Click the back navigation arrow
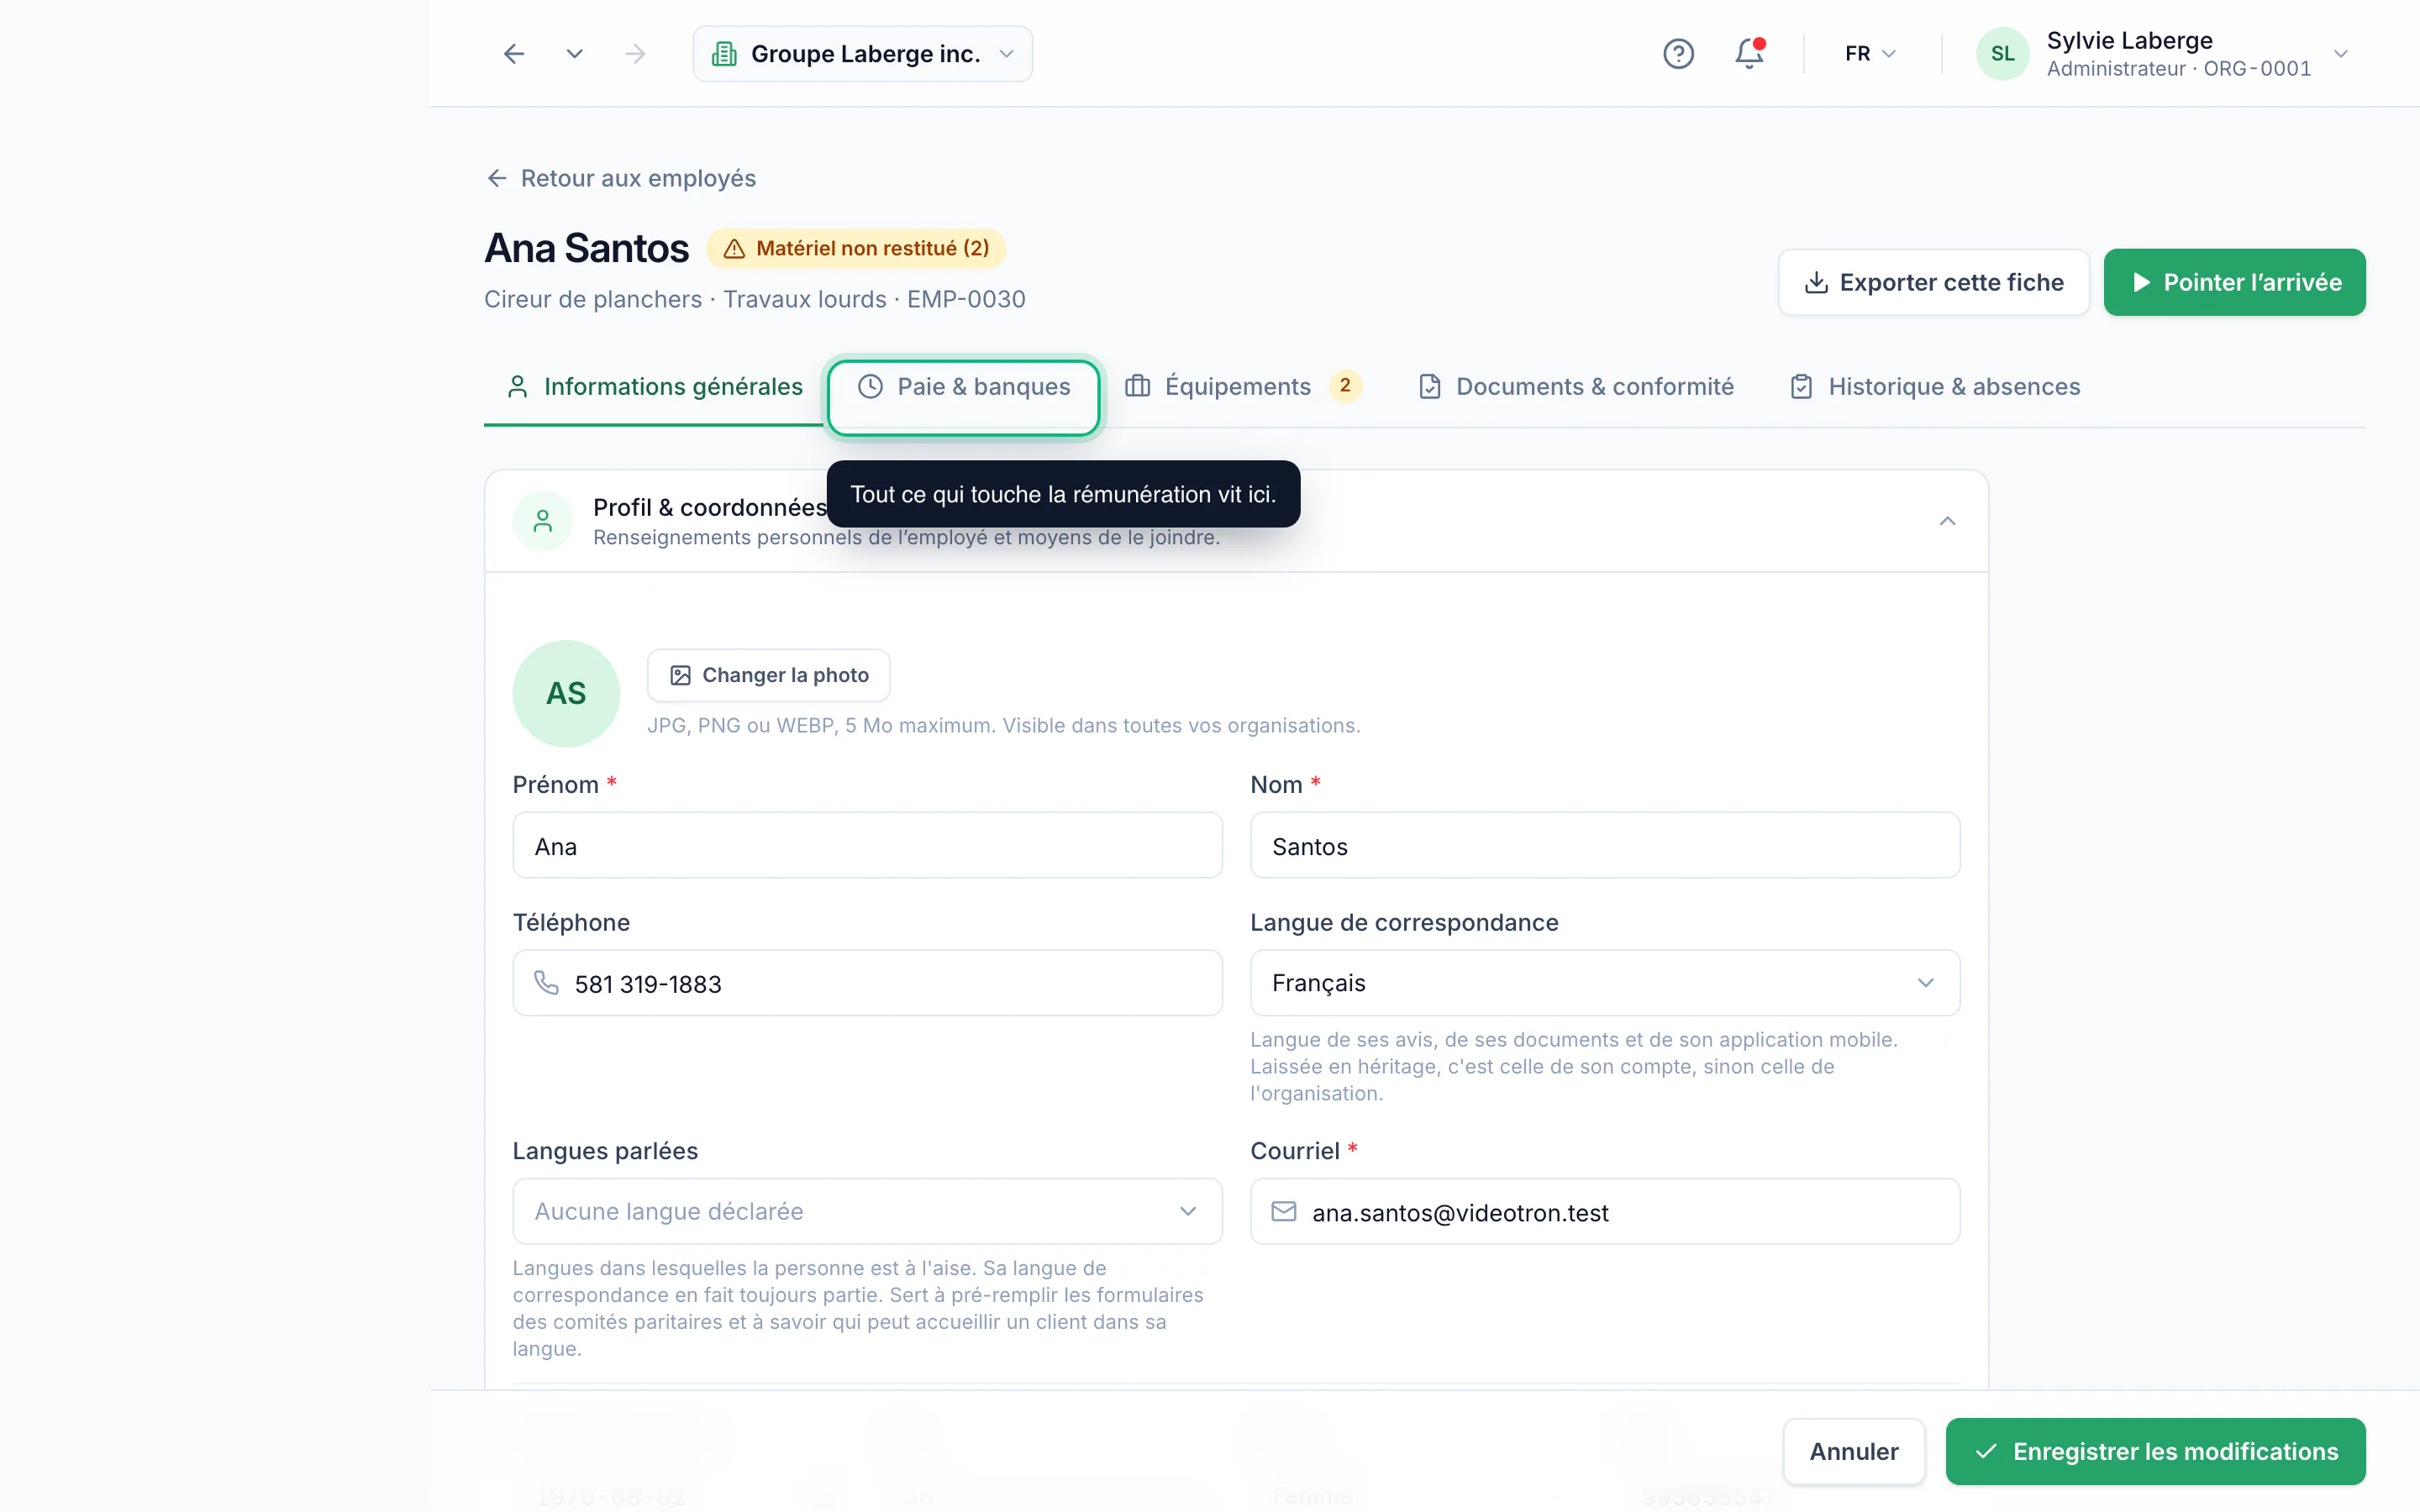The width and height of the screenshot is (2420, 1512). [514, 54]
